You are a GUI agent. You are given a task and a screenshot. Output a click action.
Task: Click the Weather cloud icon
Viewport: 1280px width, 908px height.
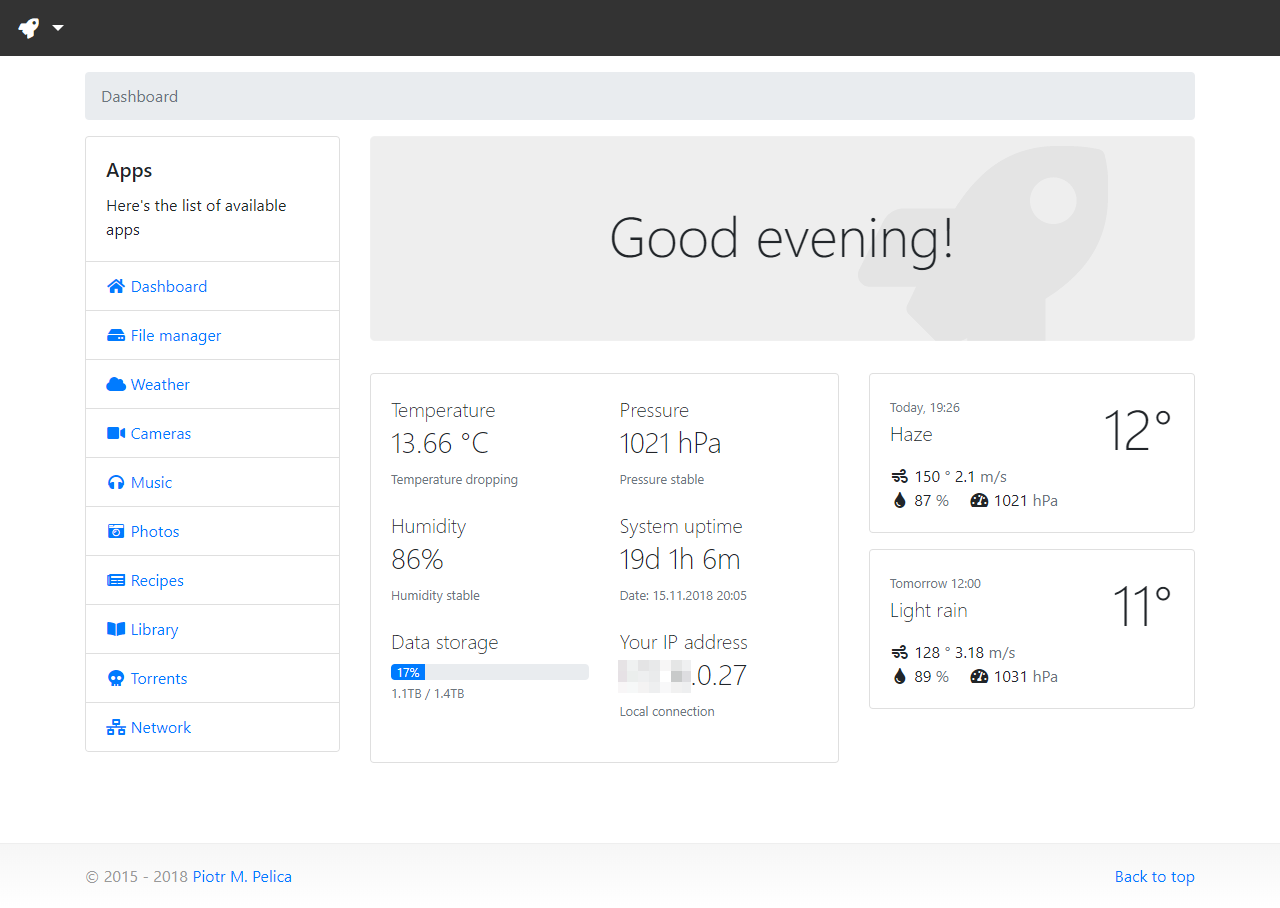point(116,385)
